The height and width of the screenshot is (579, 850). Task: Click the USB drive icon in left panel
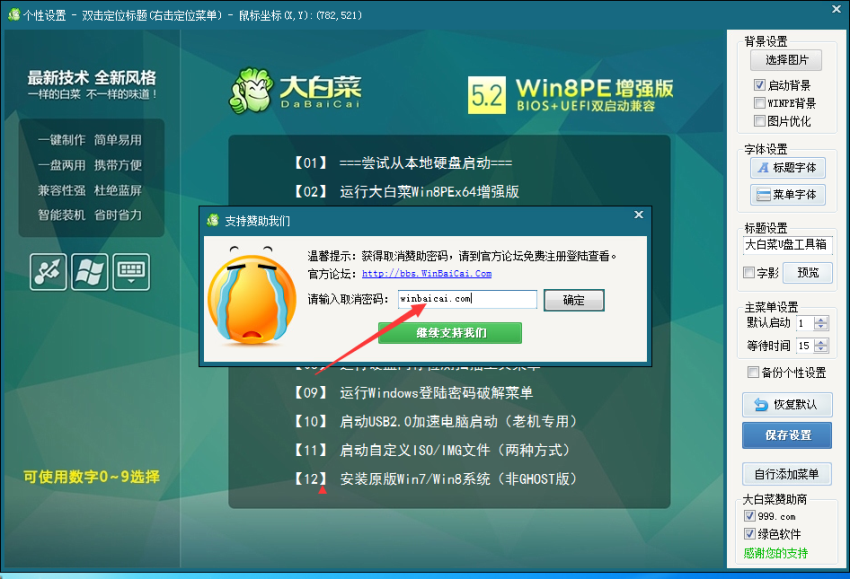pos(48,272)
